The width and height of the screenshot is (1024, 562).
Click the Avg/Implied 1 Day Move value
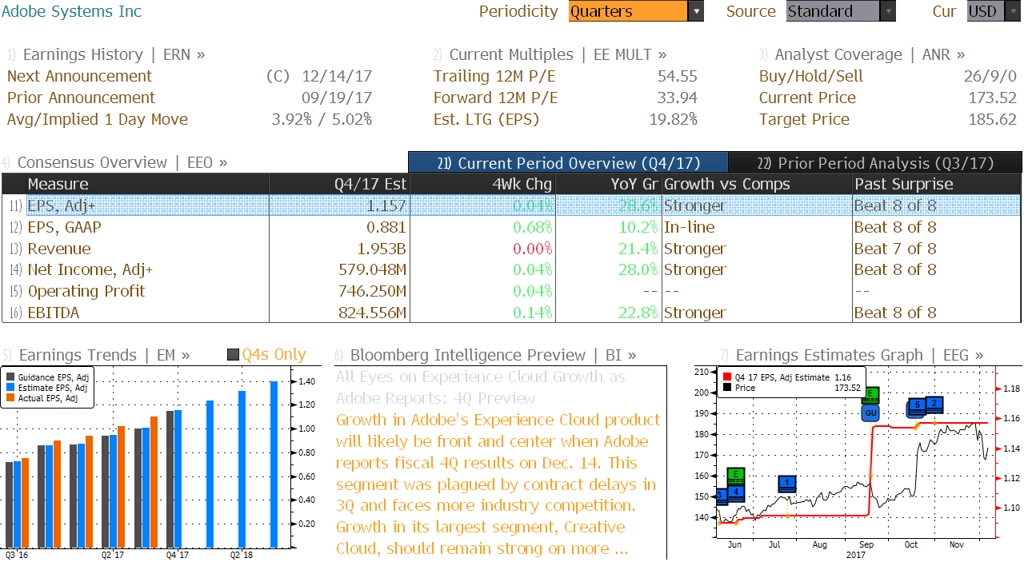(321, 119)
